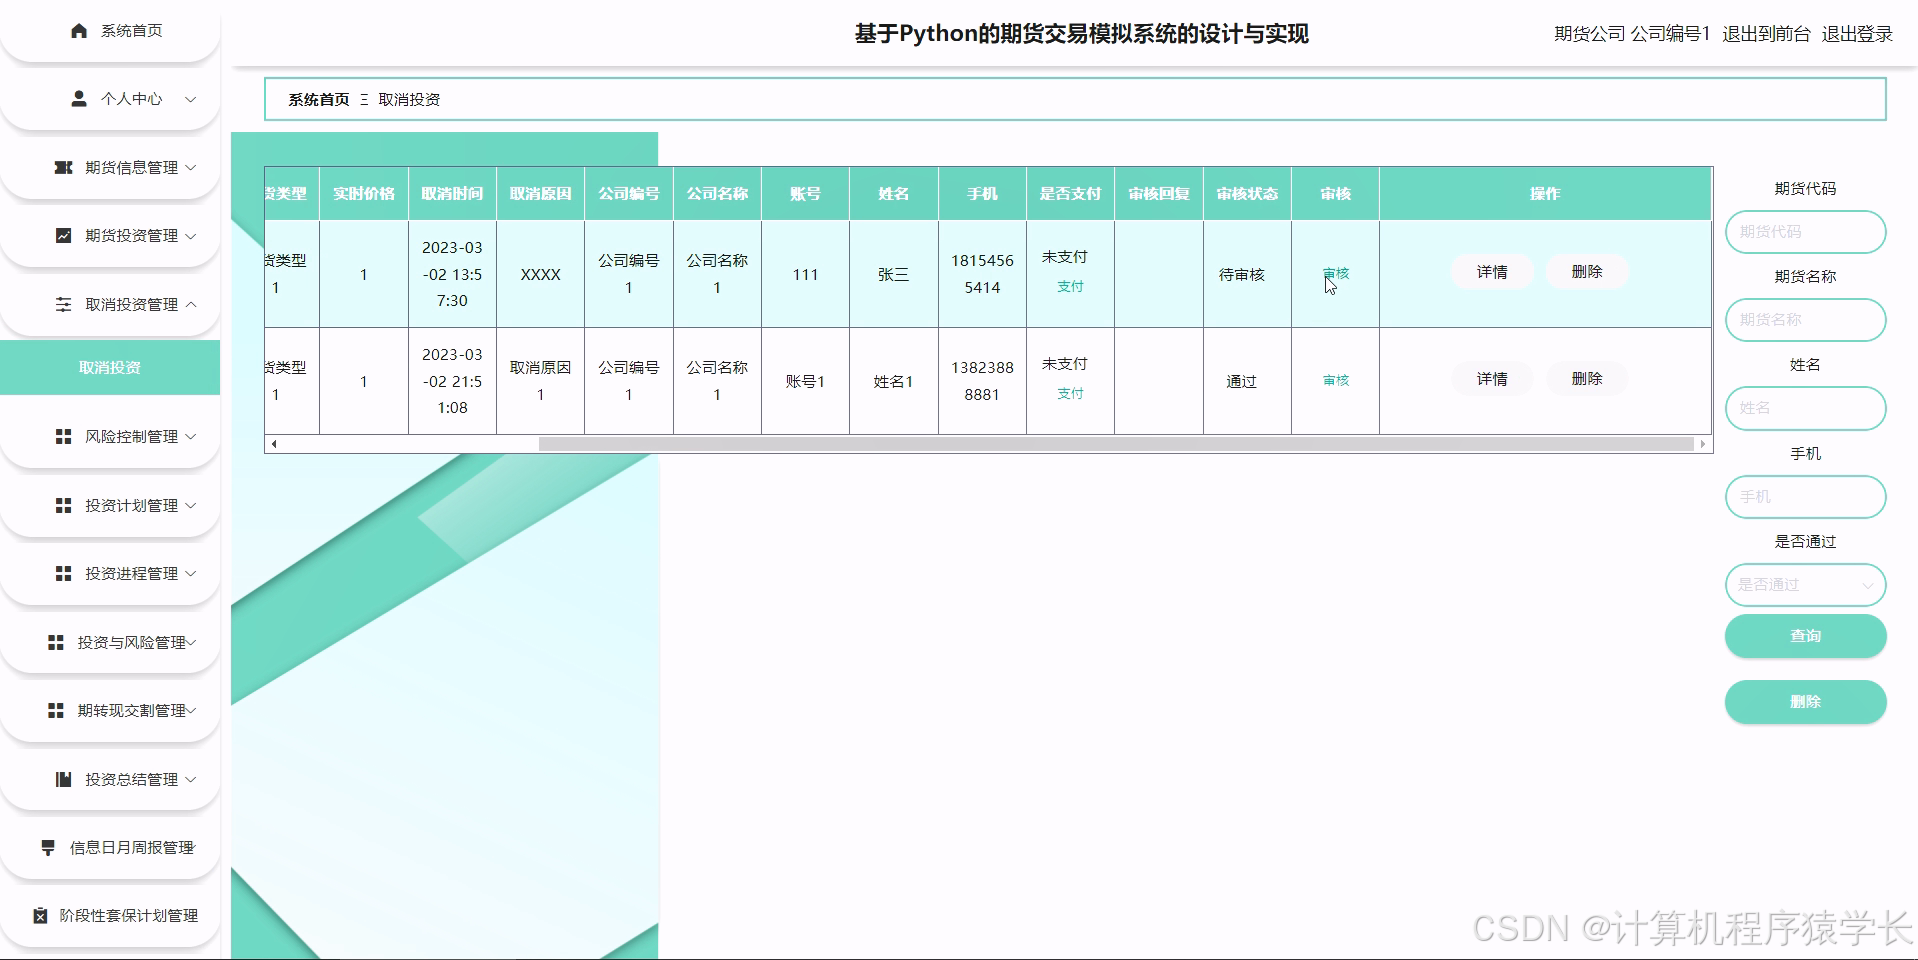Click the icon beside 期货信息管理

point(63,167)
